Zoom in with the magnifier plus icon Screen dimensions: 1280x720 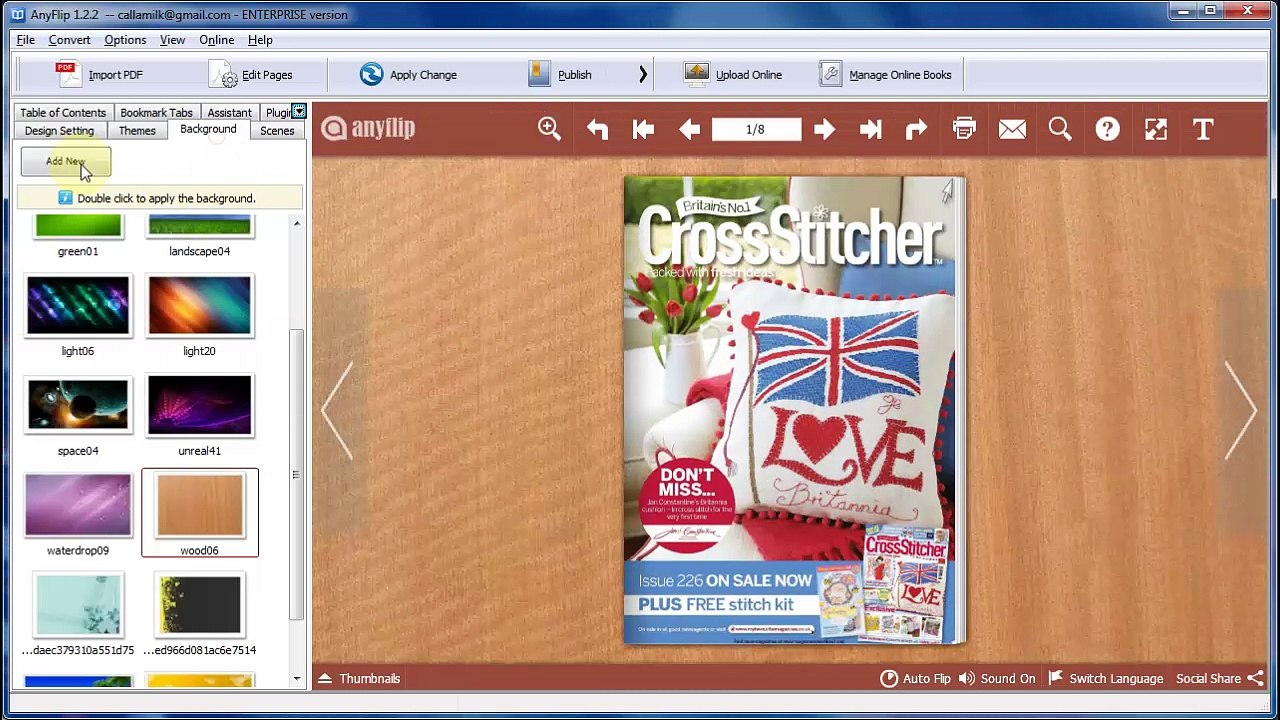pos(549,129)
